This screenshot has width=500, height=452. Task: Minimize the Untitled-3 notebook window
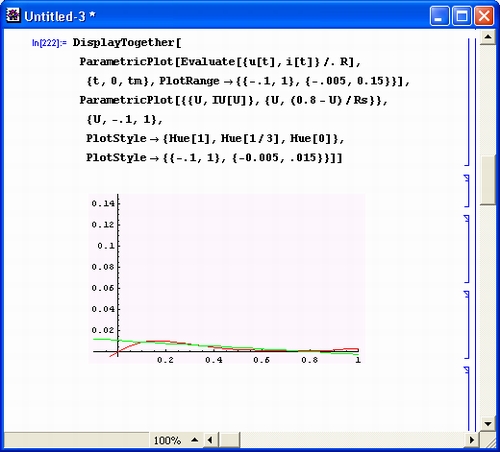439,16
